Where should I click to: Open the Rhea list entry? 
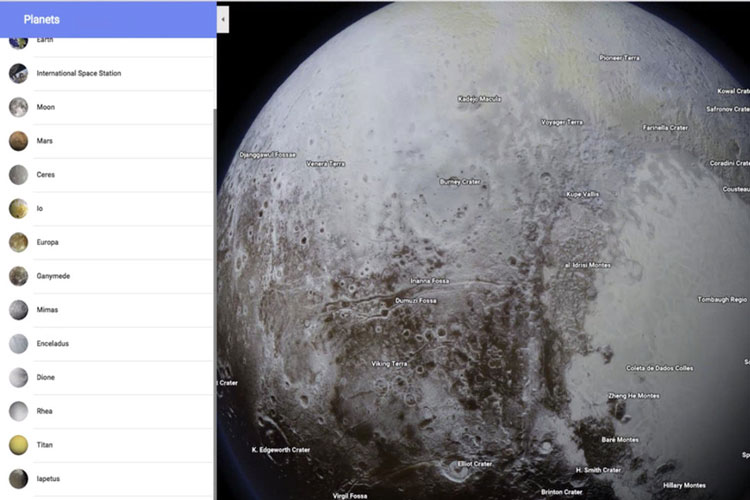[45, 411]
